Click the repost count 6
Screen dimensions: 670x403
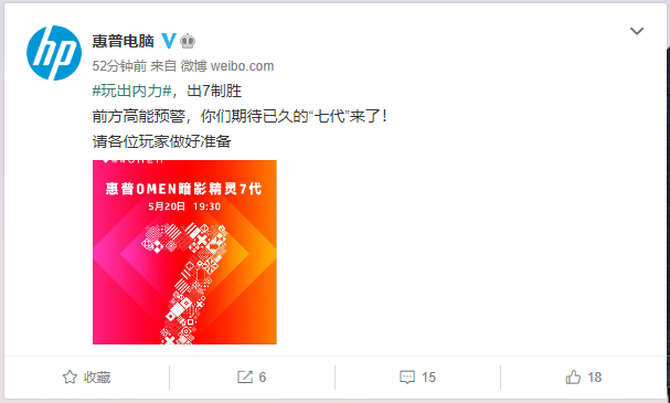[x=262, y=377]
